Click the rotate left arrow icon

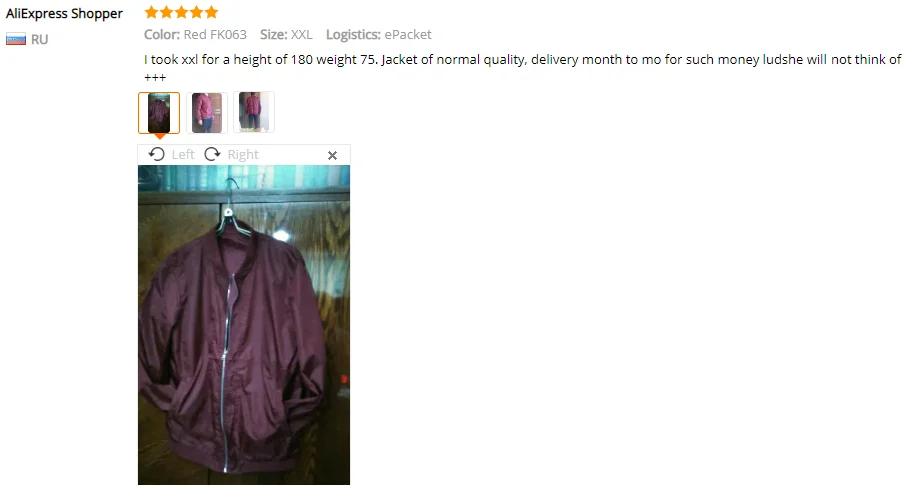(157, 154)
